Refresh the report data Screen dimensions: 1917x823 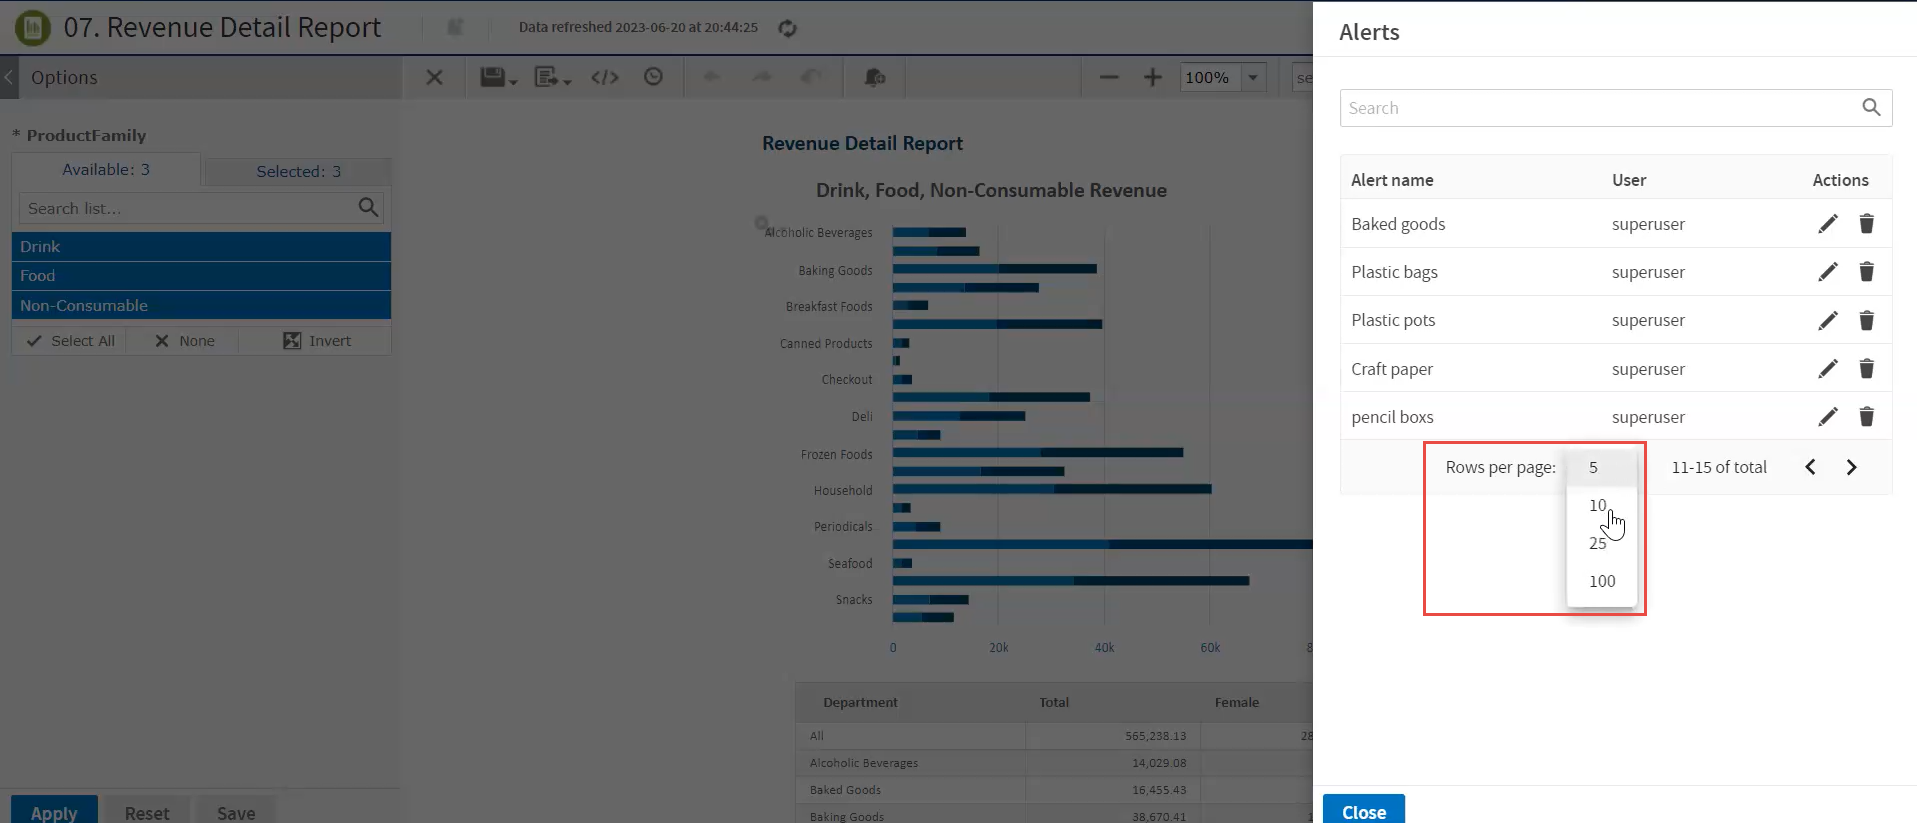pyautogui.click(x=788, y=28)
